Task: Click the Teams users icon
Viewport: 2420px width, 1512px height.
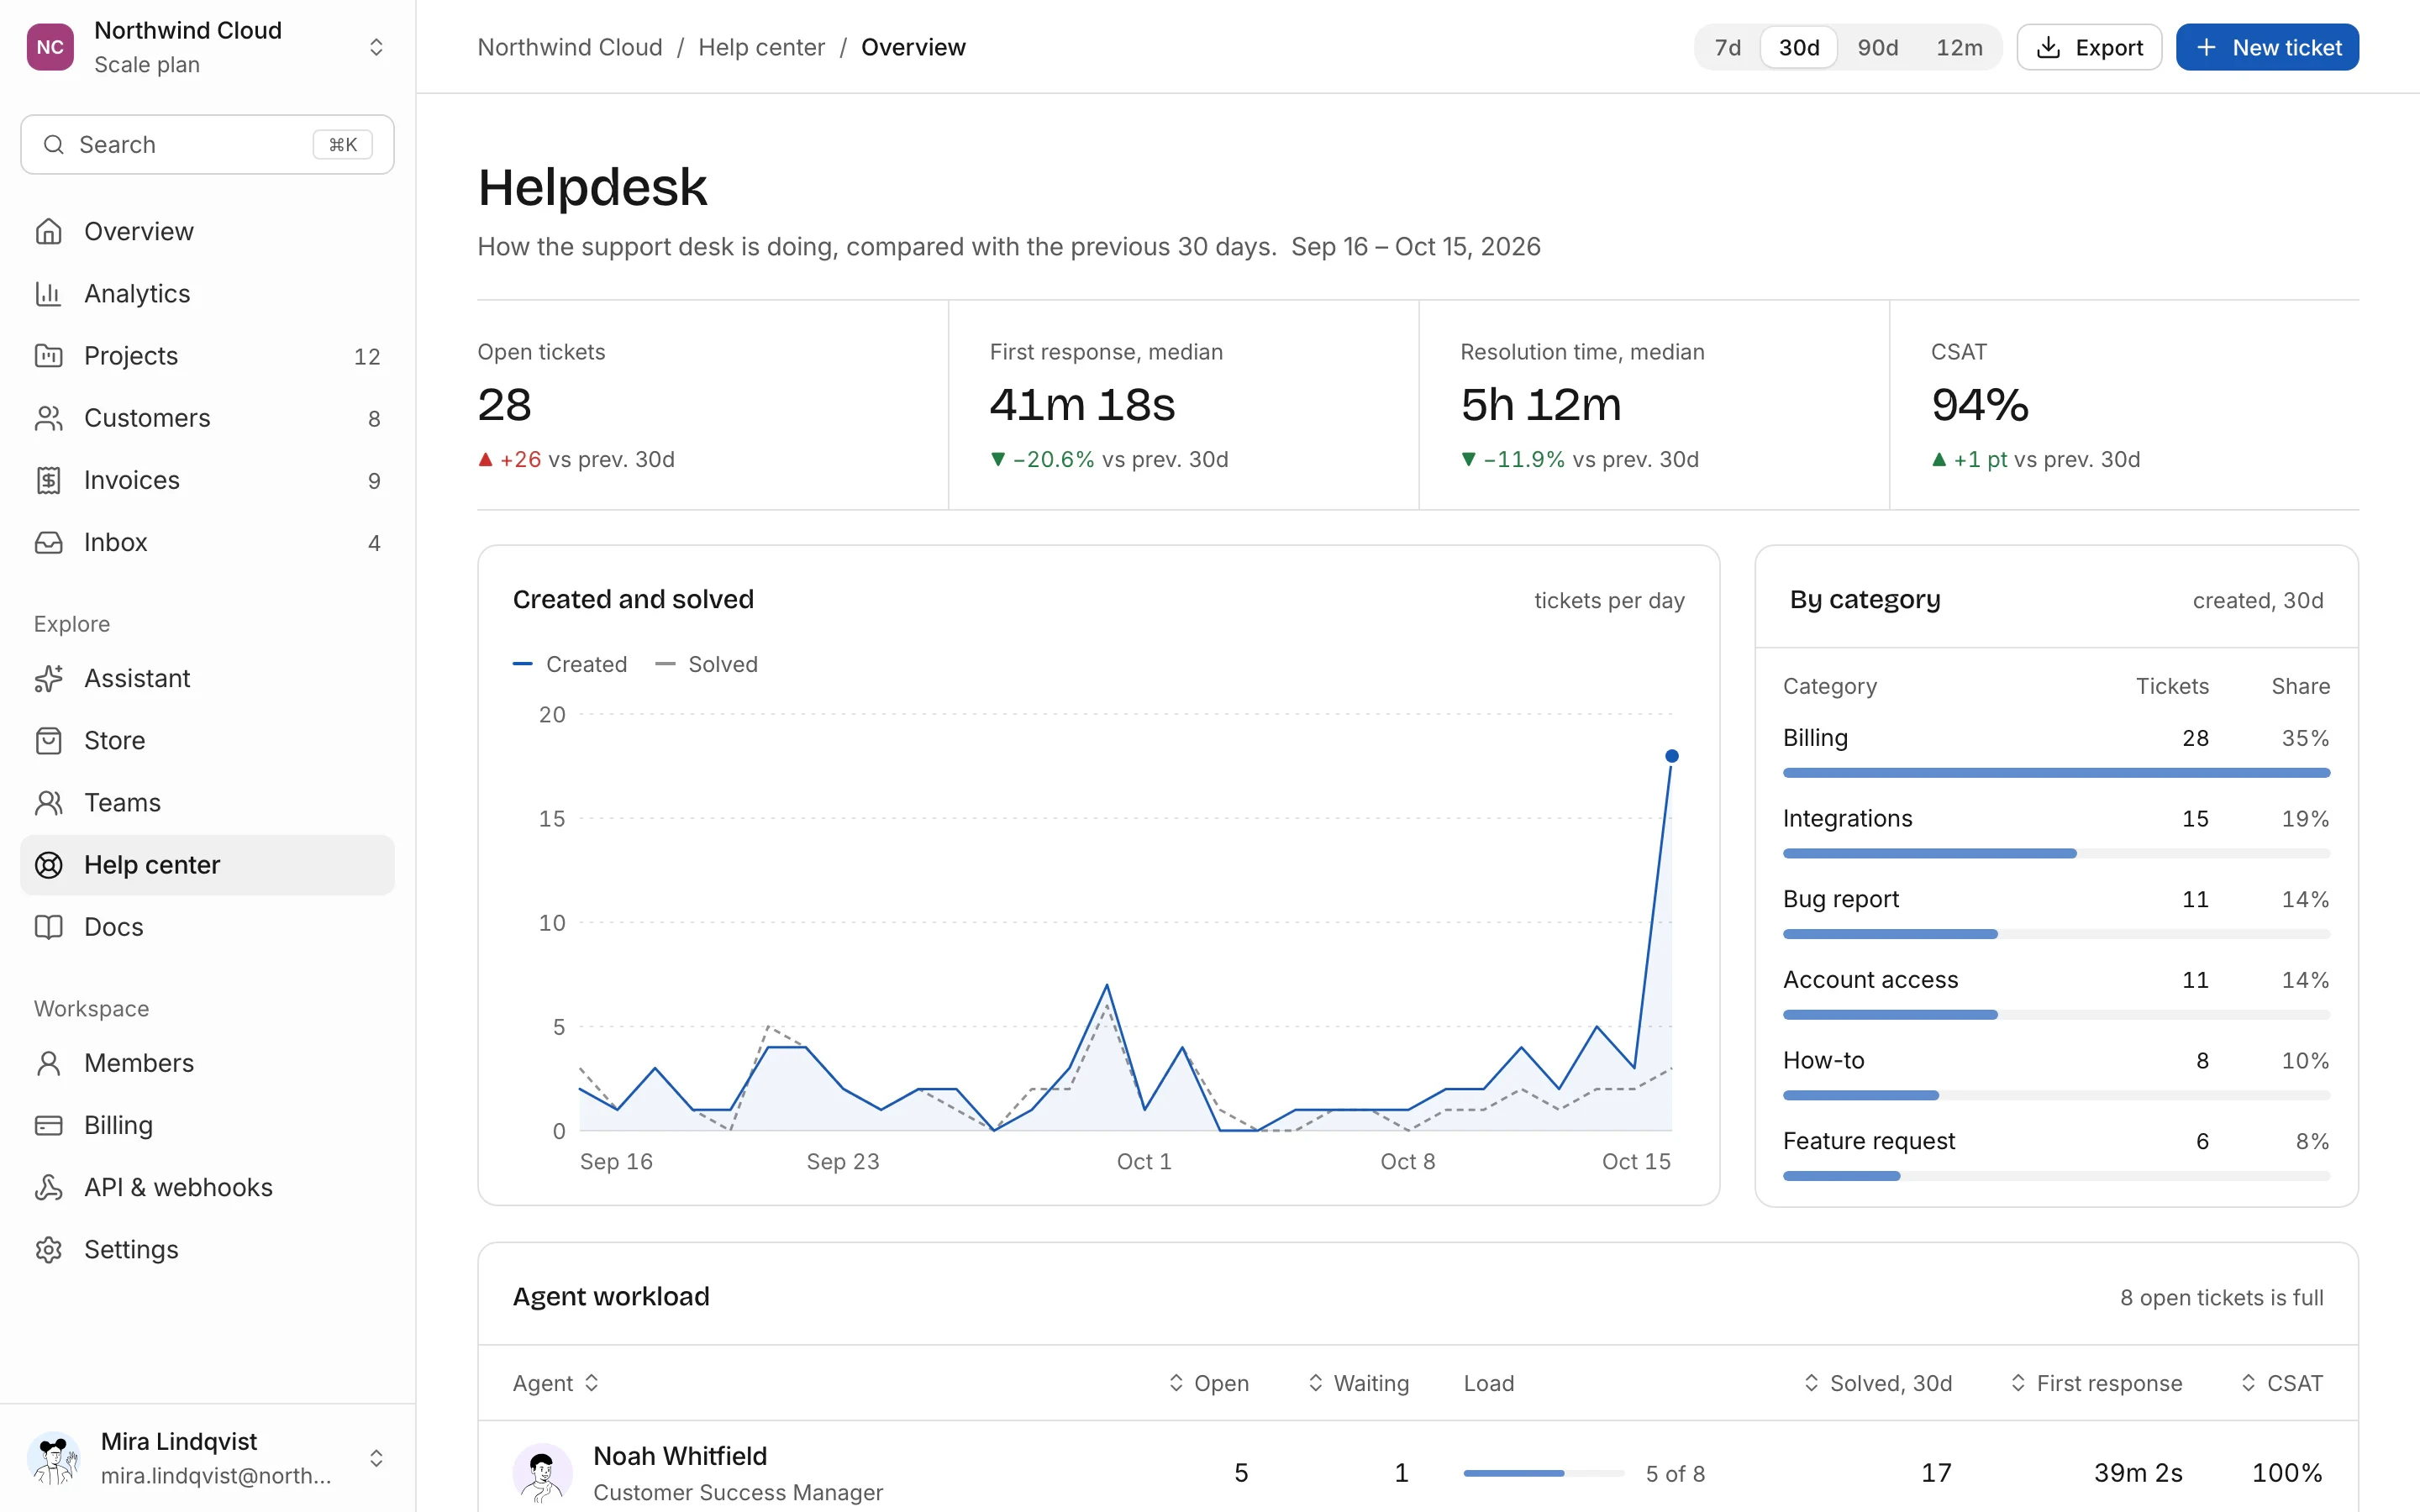Action: pyautogui.click(x=48, y=802)
